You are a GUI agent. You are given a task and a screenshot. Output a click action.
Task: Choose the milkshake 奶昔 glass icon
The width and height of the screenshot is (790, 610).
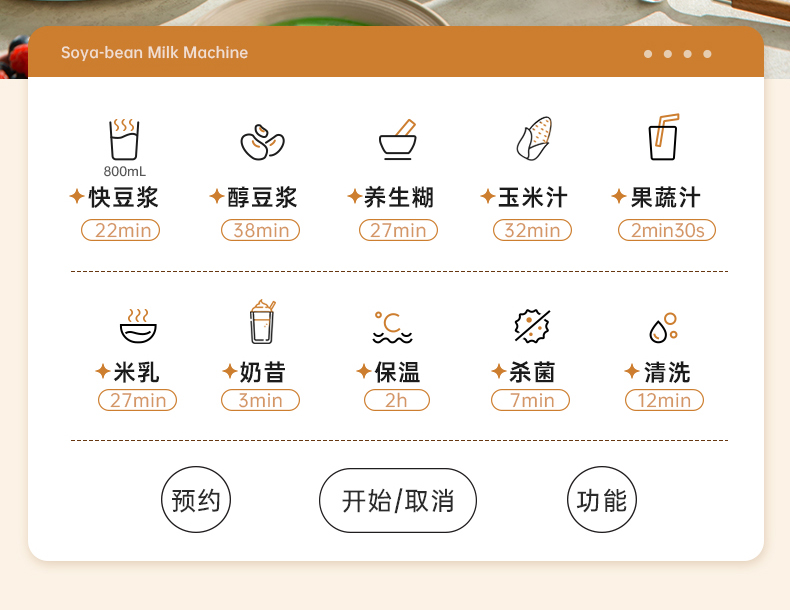(x=262, y=322)
